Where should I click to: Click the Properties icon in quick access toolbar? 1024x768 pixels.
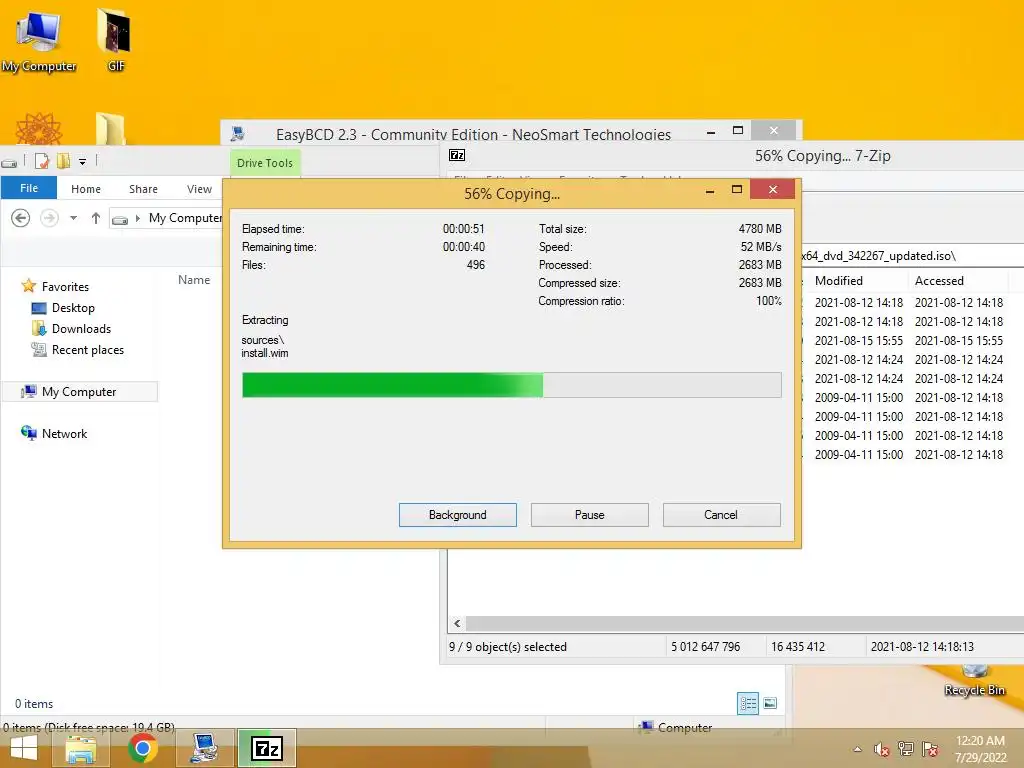click(x=42, y=161)
